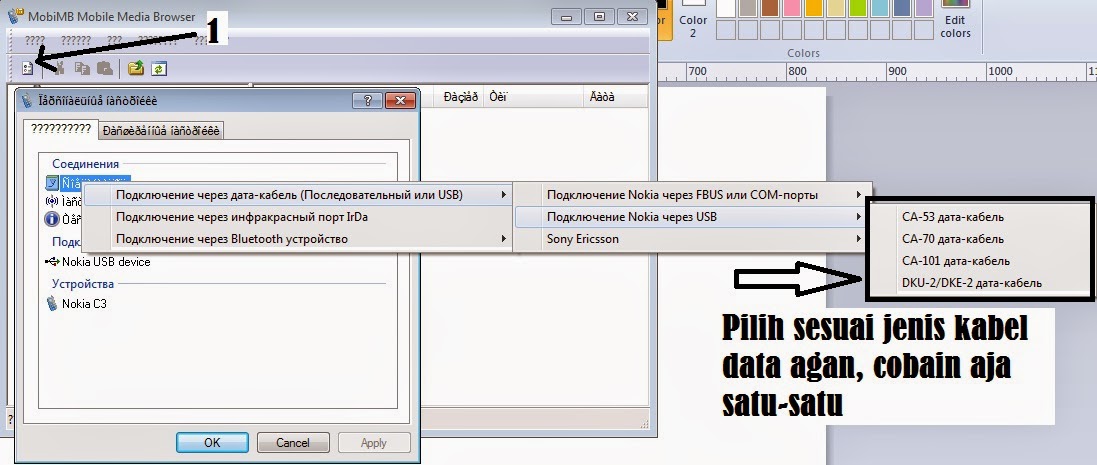This screenshot has height=465, width=1097.
Task: Choose Подключение через Bluetooth устройство
Action: (297, 239)
